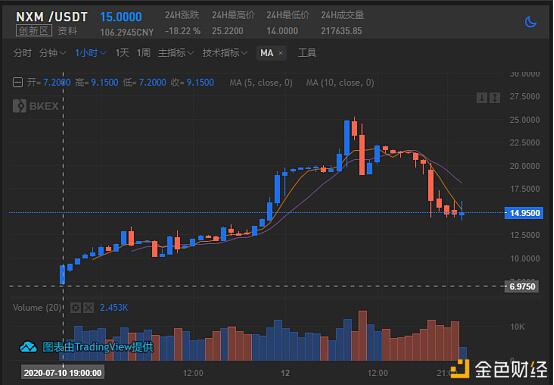
Task: Remove the MA indicator tag using its x
Action: pyautogui.click(x=281, y=53)
